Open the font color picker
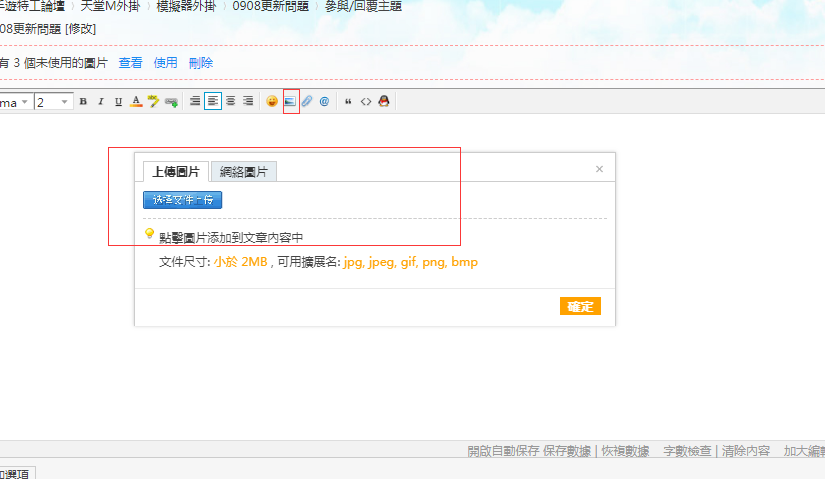 [136, 101]
